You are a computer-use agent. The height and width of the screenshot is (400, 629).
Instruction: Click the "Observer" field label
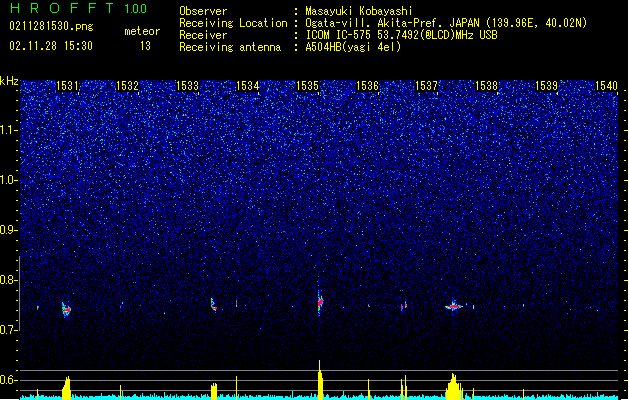[x=203, y=11]
